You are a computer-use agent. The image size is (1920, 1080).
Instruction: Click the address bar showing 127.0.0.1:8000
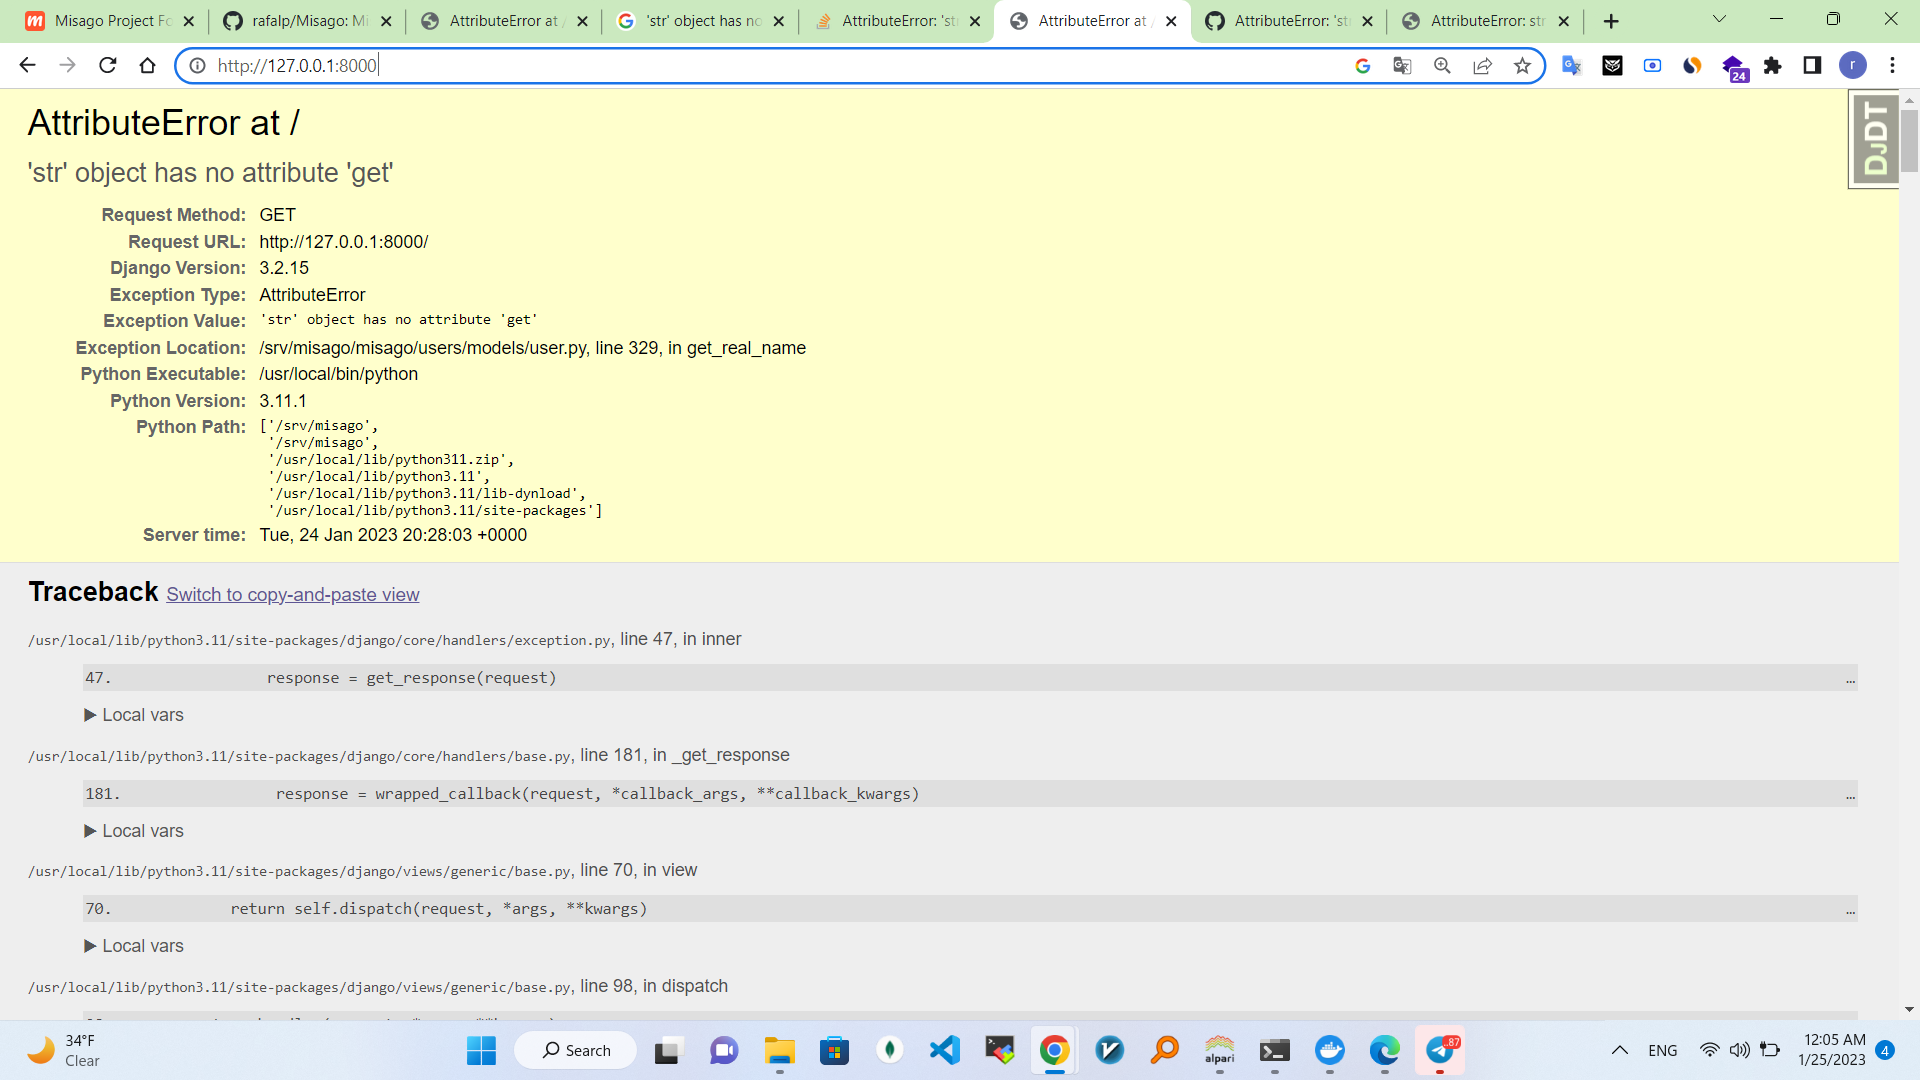[760, 66]
